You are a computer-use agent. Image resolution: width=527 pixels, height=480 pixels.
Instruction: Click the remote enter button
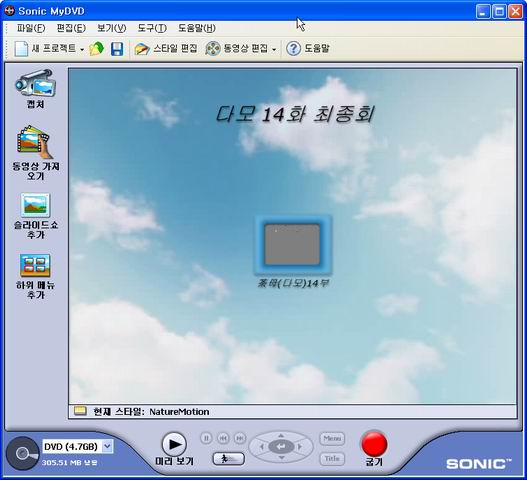(281, 447)
